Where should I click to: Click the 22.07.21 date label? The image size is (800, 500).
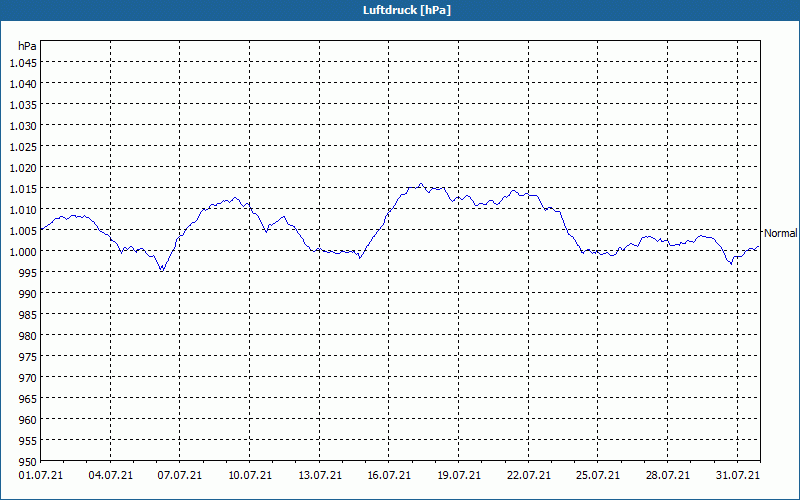[529, 476]
